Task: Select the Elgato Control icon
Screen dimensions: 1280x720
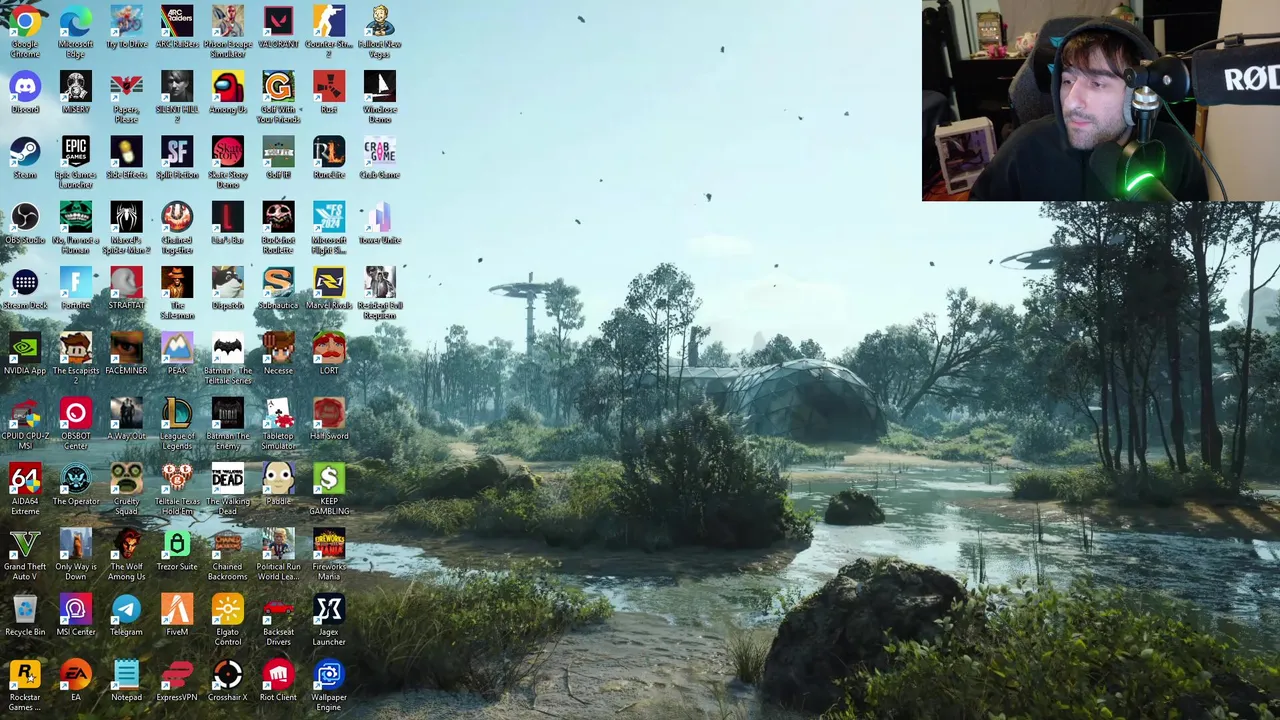Action: click(227, 609)
